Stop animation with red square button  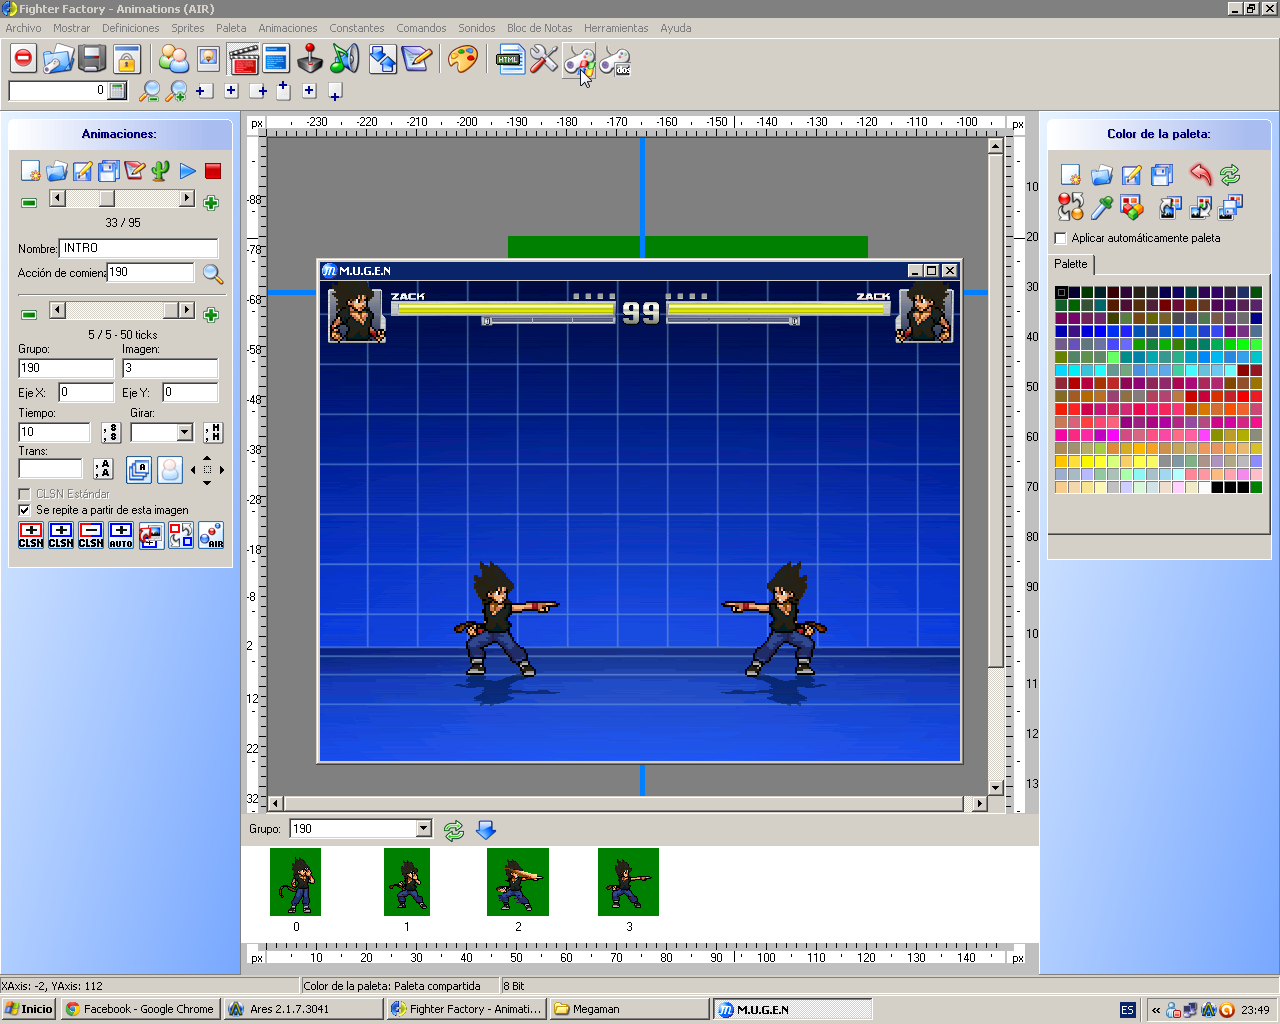213,171
